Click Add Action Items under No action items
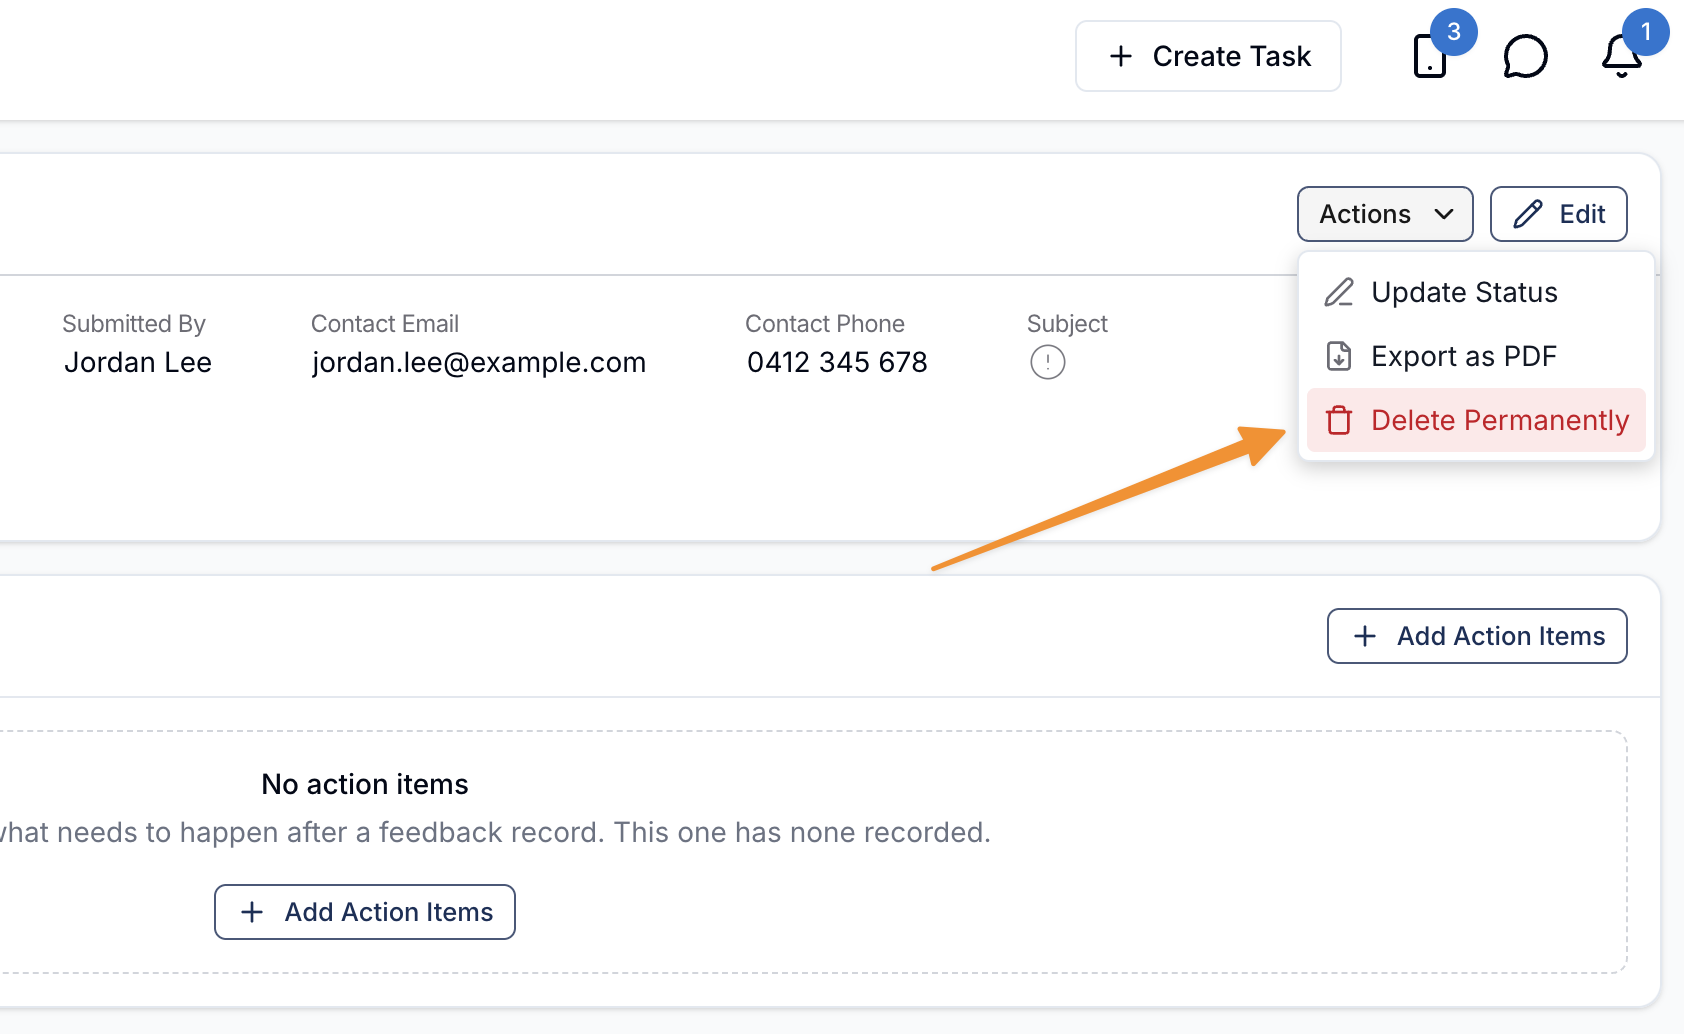This screenshot has height=1034, width=1684. coord(365,912)
